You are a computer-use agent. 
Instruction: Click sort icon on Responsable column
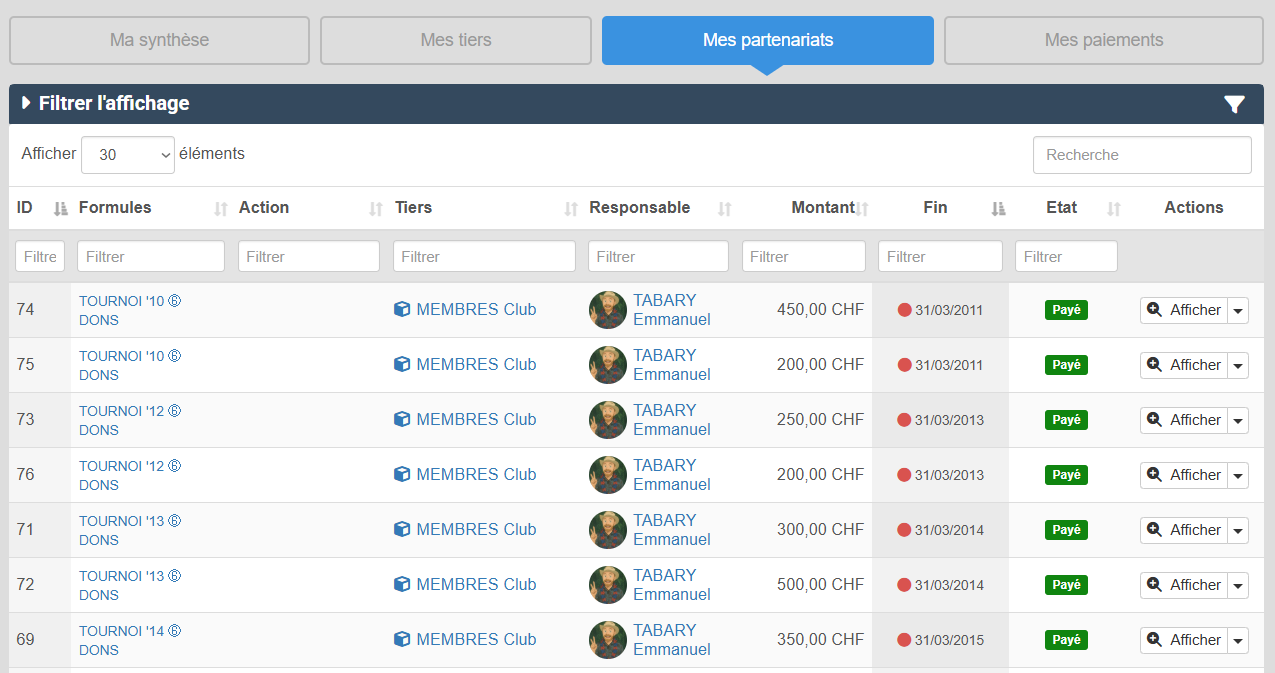coord(725,208)
